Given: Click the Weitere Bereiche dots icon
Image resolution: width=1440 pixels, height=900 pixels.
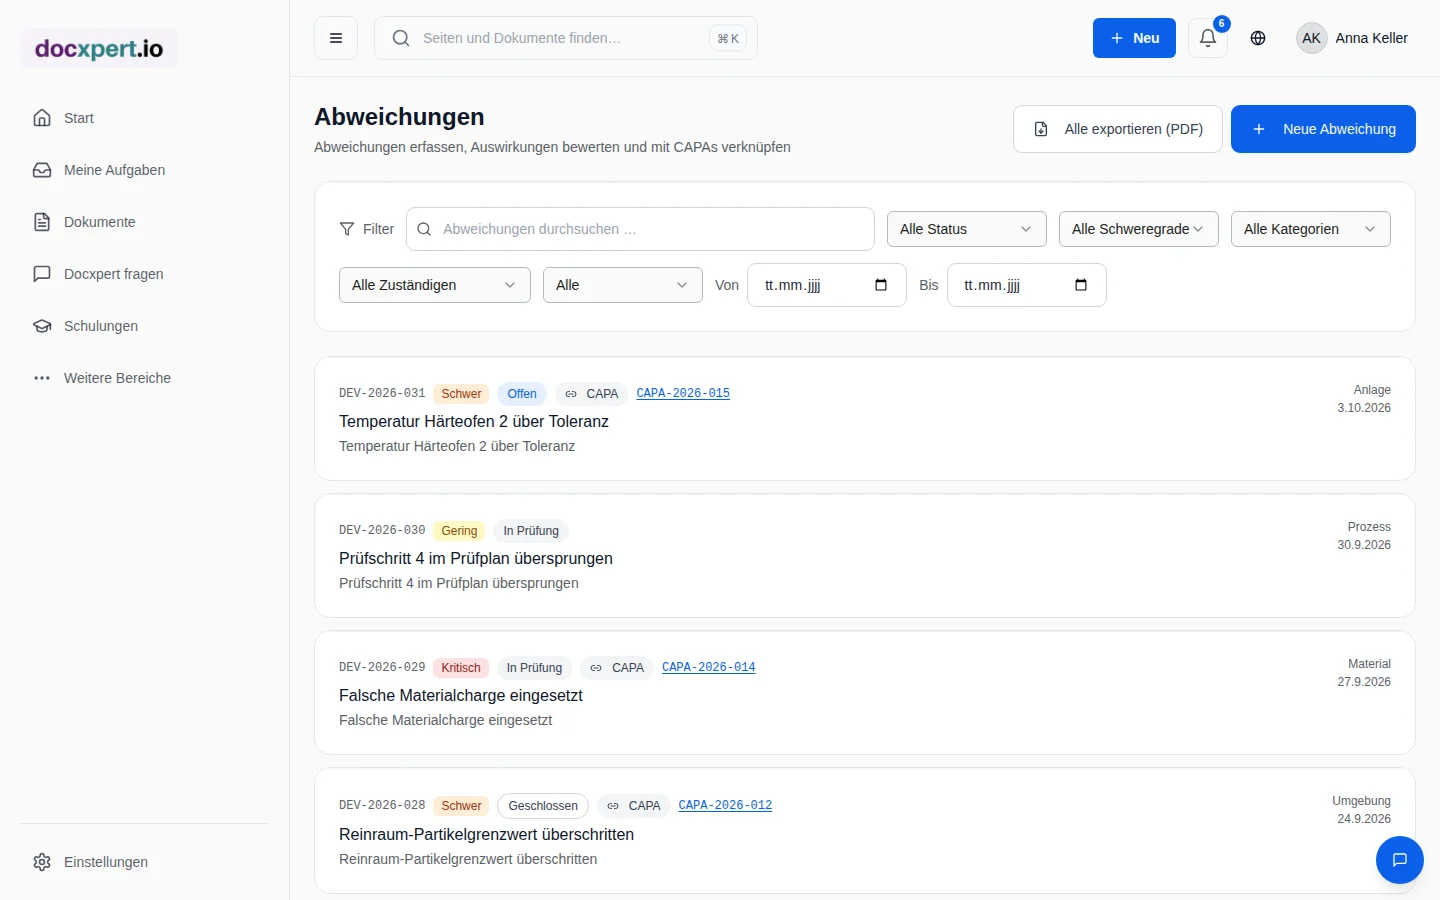Looking at the screenshot, I should click(x=42, y=378).
